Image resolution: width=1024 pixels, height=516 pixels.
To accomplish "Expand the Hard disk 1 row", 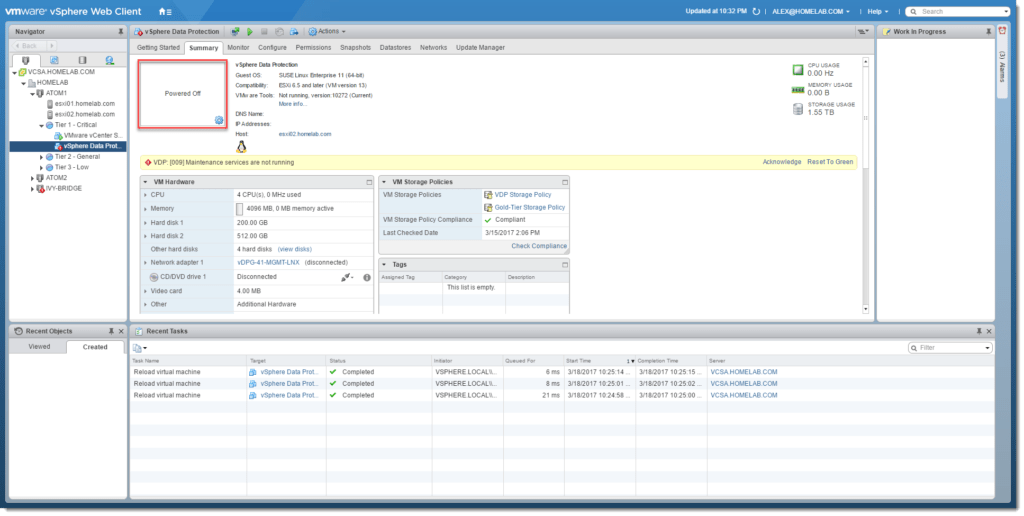I will tap(146, 223).
